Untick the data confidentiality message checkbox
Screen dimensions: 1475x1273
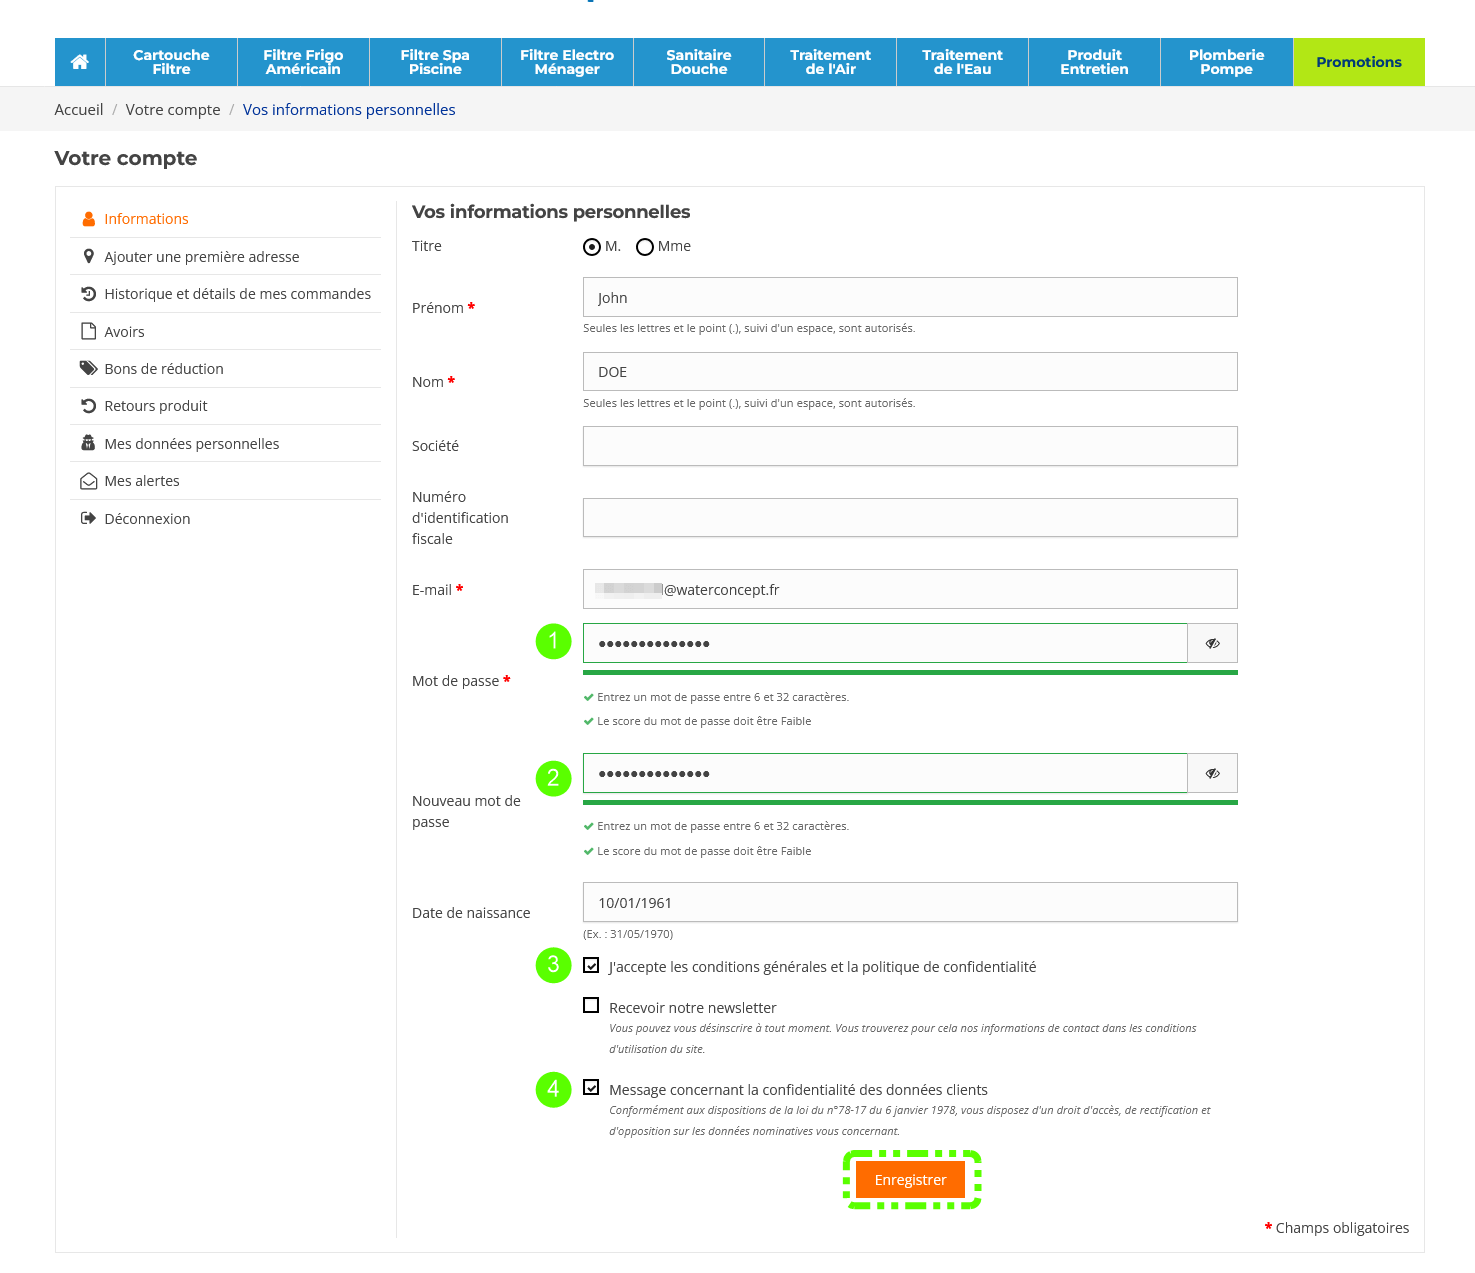592,1087
